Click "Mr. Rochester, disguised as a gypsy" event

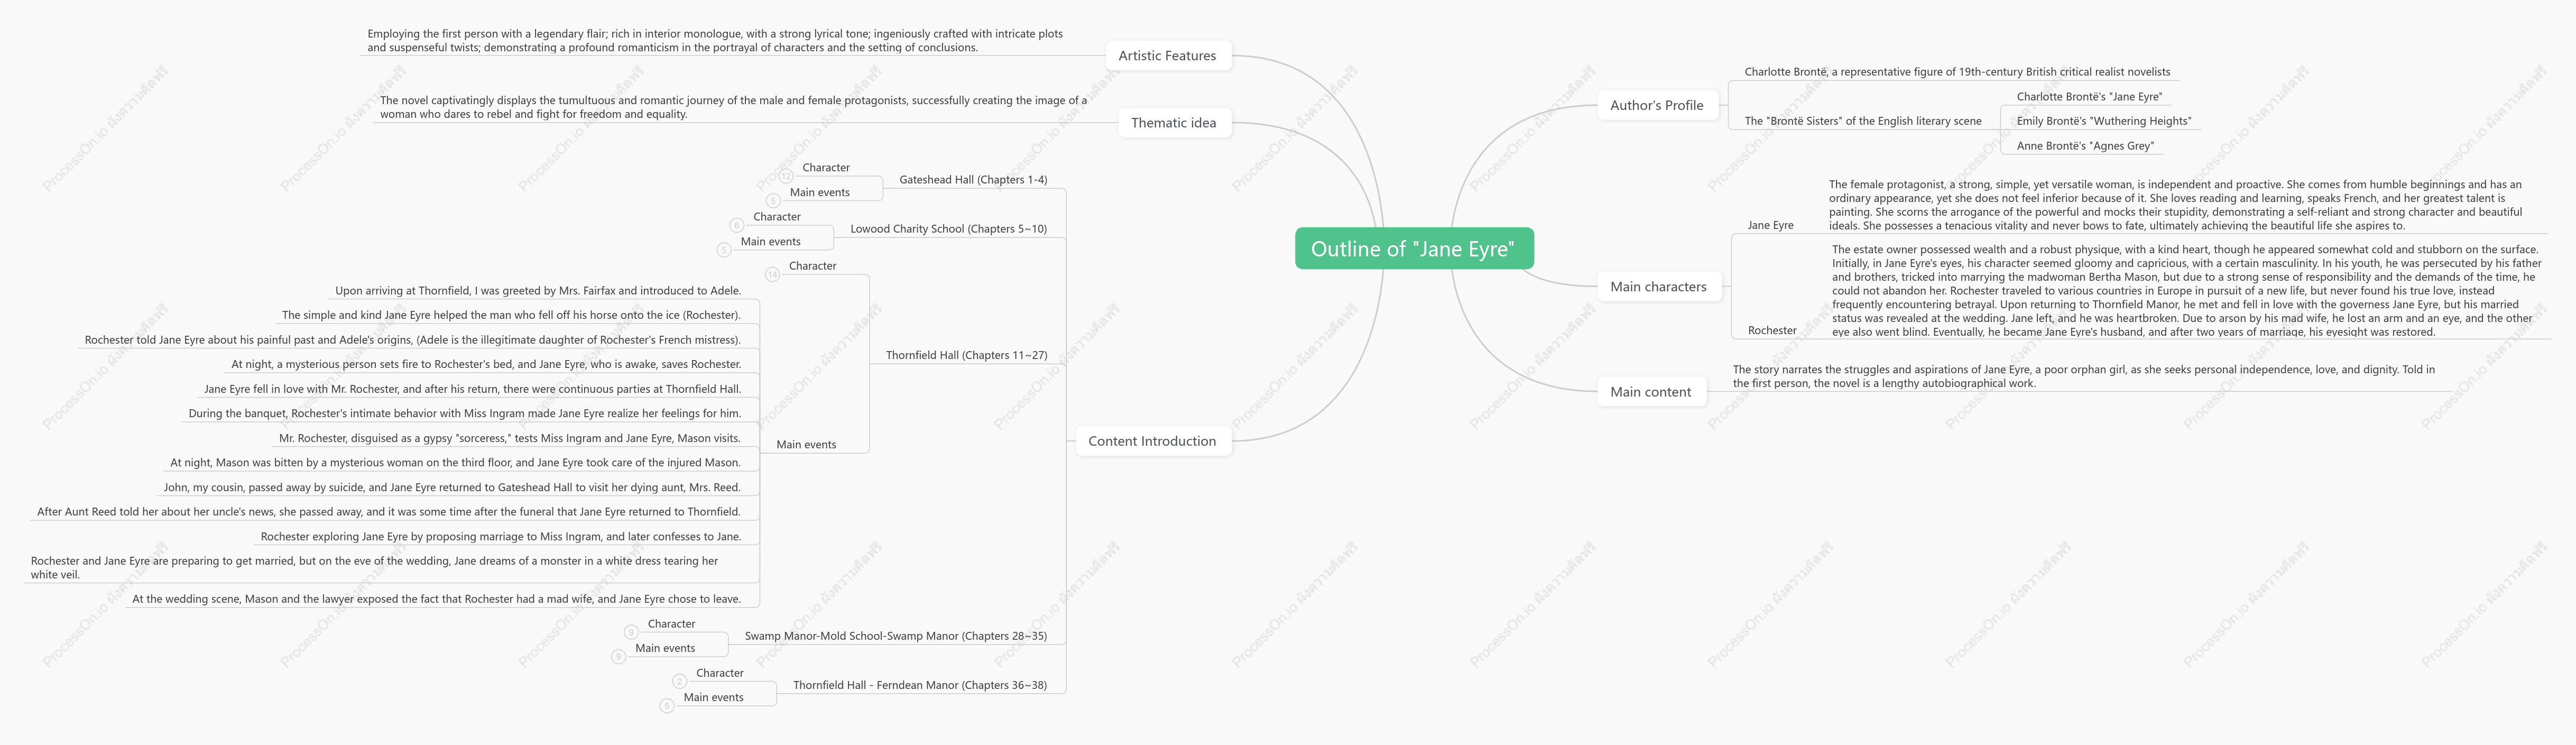click(510, 438)
